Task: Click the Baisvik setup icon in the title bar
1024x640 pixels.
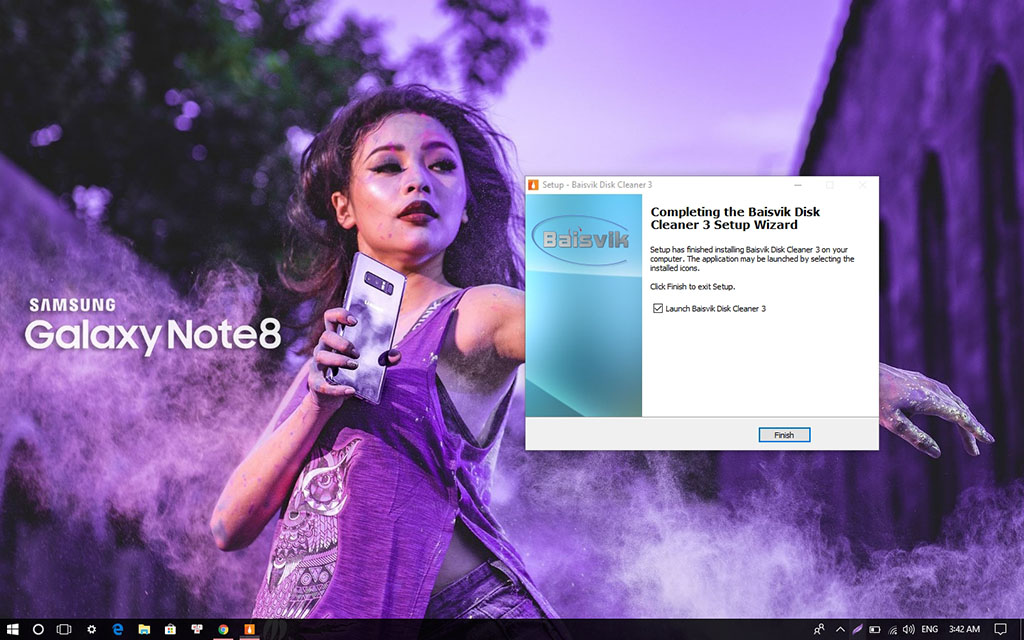Action: tap(534, 185)
